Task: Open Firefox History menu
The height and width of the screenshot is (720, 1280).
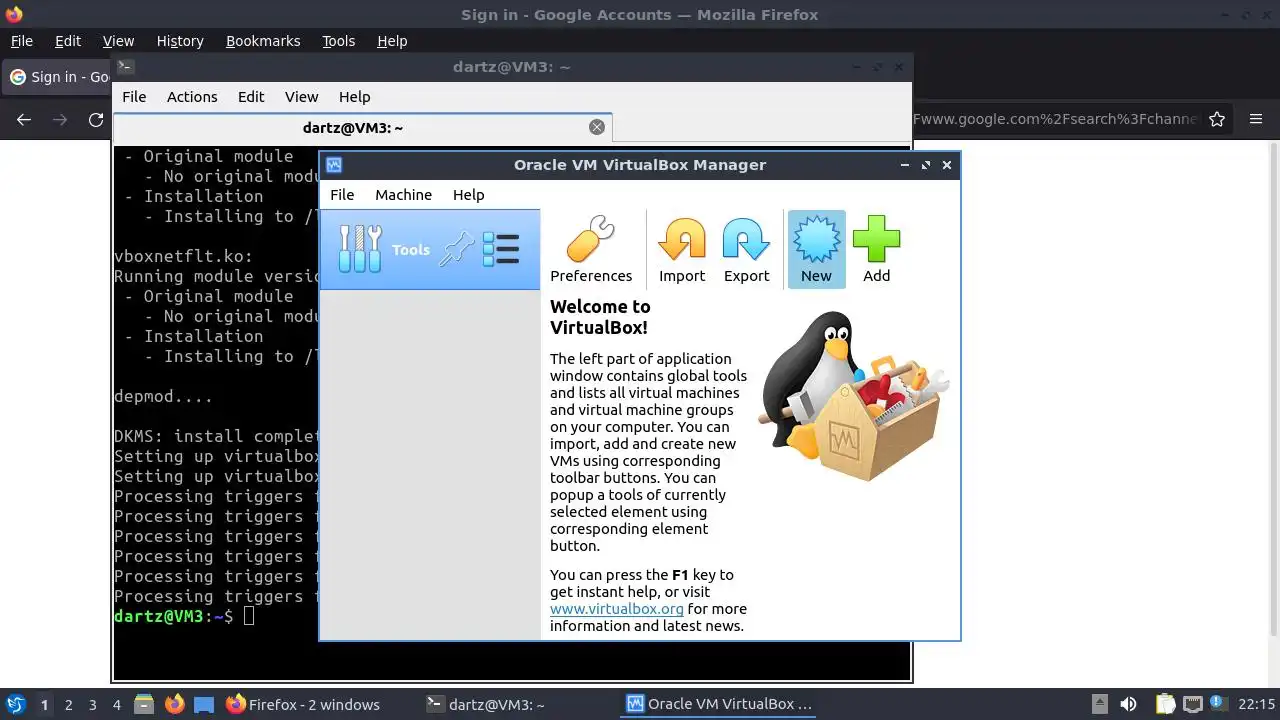Action: [180, 41]
